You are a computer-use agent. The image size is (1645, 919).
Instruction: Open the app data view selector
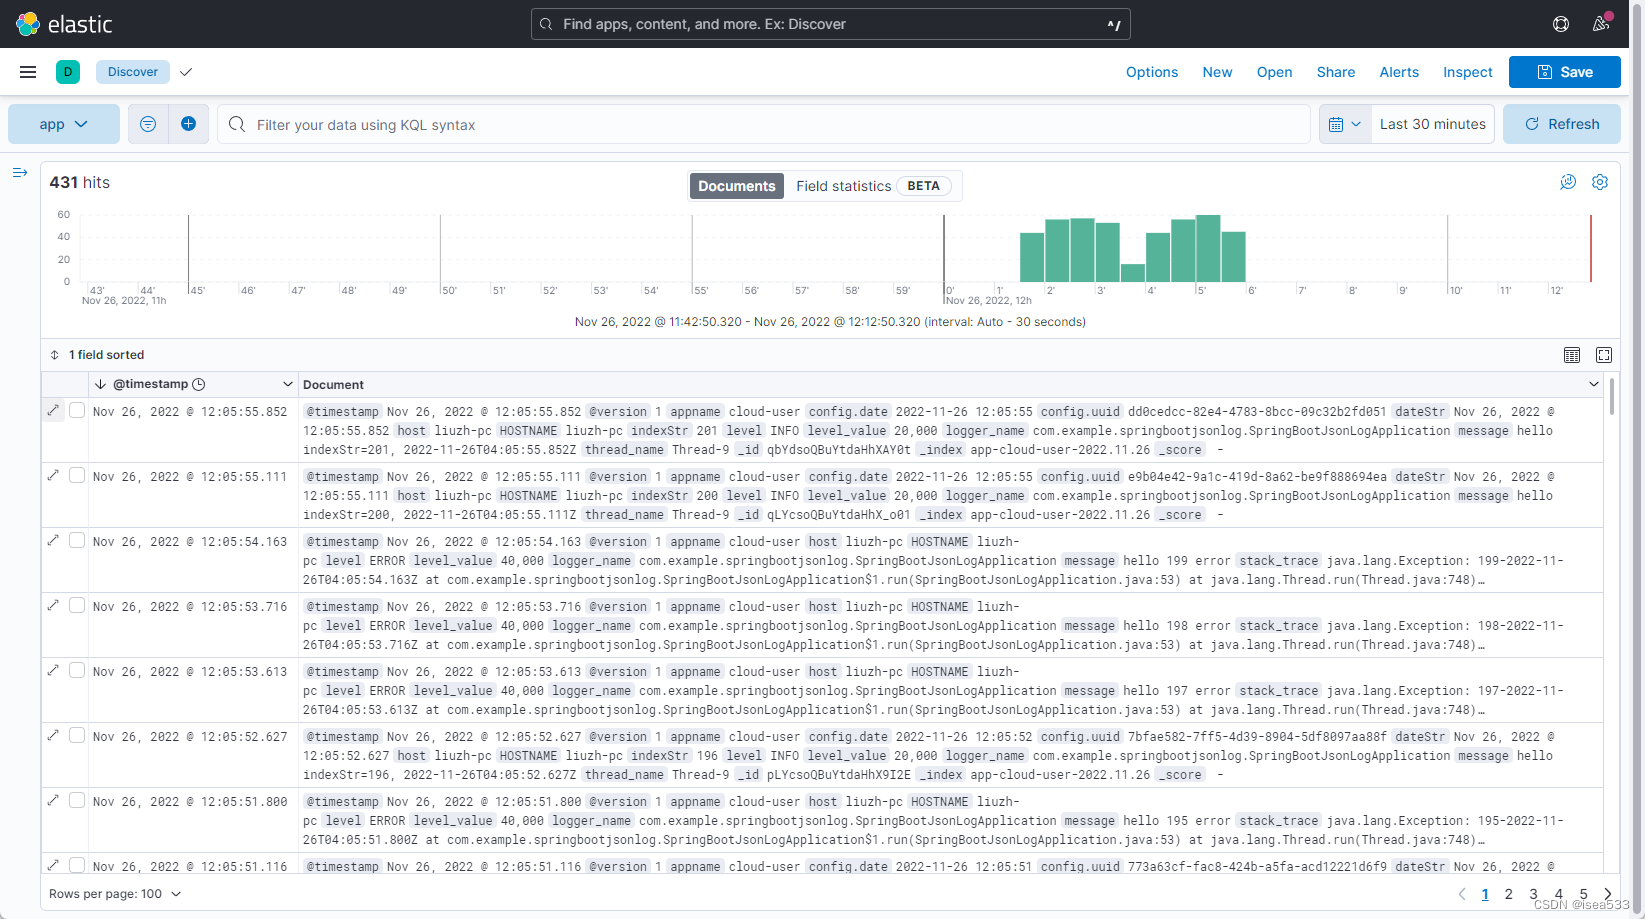click(63, 123)
